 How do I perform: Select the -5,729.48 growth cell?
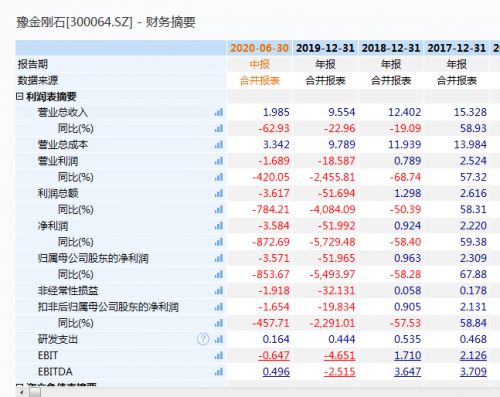tap(332, 242)
